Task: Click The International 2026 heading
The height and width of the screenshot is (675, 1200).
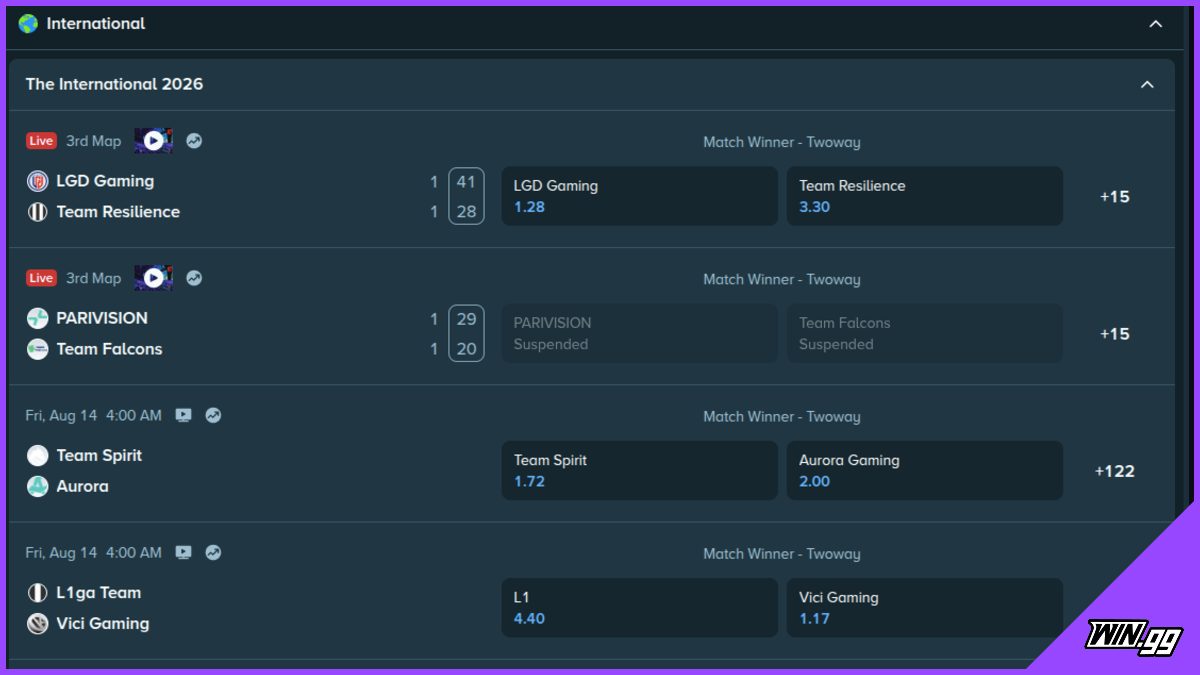Action: point(114,84)
